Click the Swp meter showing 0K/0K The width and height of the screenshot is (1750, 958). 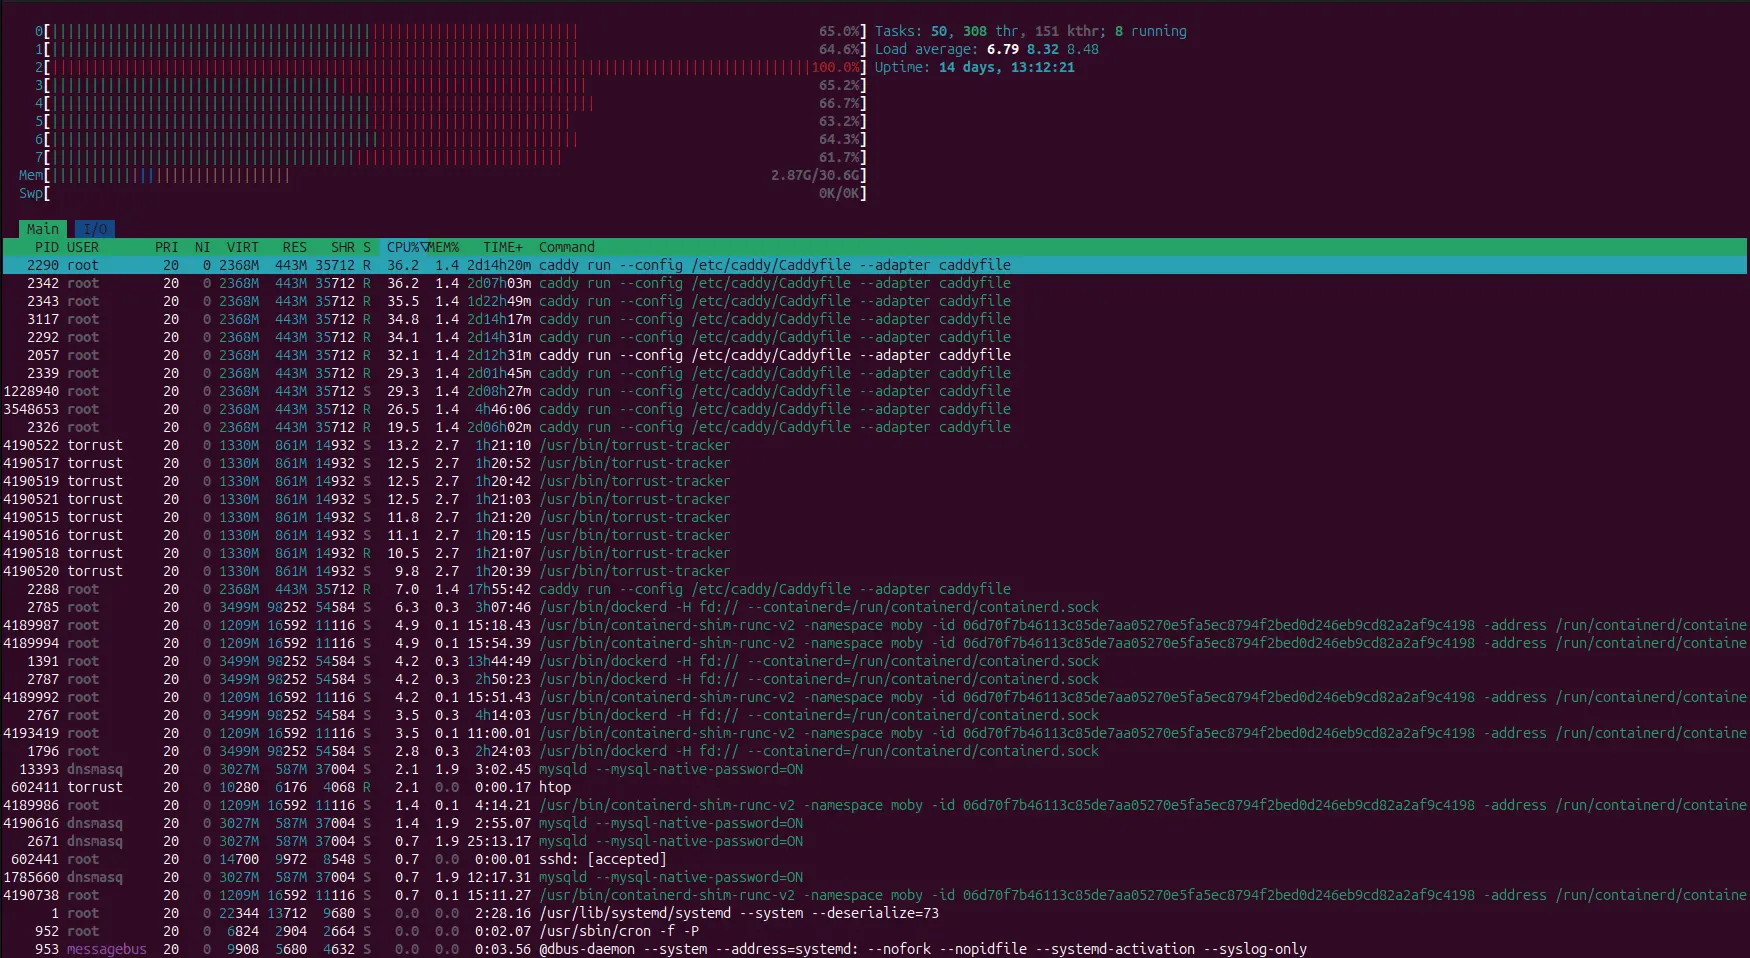click(443, 193)
